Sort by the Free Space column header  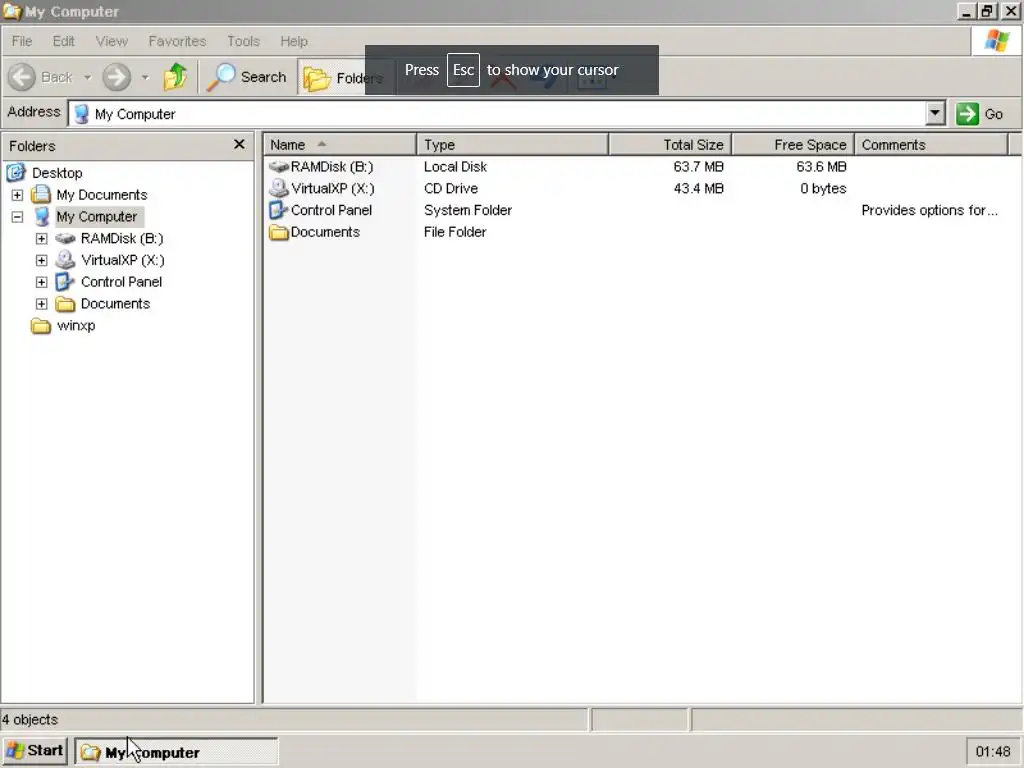tap(793, 144)
